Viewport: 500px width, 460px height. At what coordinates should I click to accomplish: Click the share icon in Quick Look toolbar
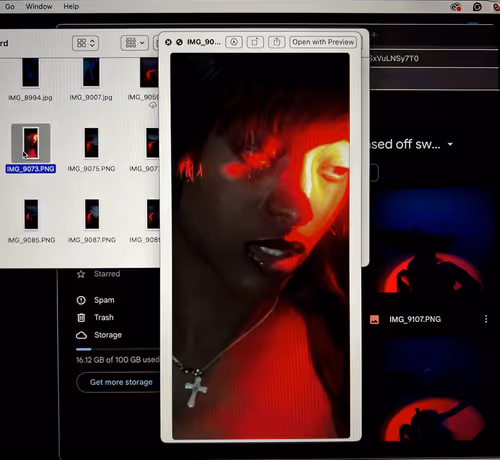pos(276,42)
